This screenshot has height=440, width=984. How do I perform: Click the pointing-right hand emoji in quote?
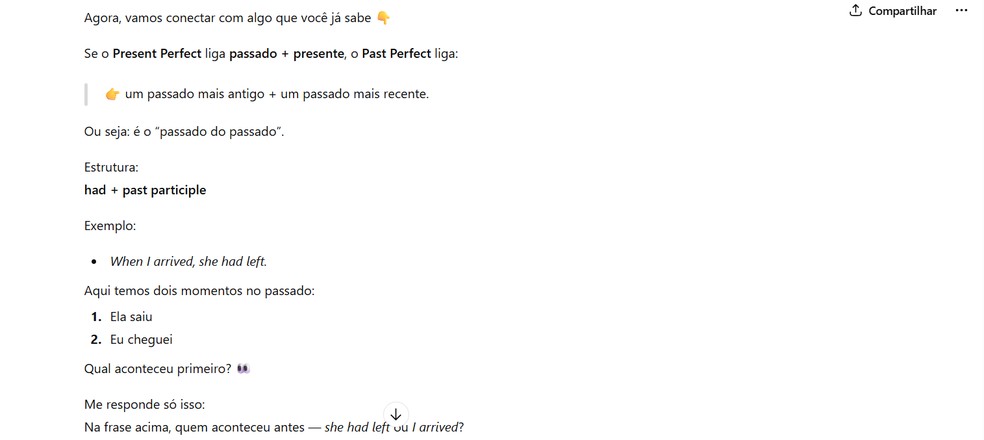[112, 94]
